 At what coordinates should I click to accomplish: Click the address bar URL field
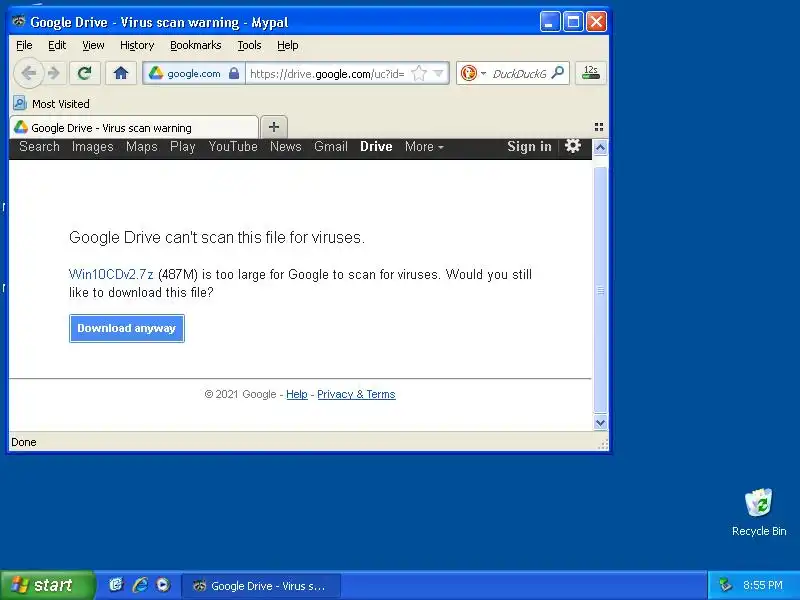pyautogui.click(x=327, y=74)
